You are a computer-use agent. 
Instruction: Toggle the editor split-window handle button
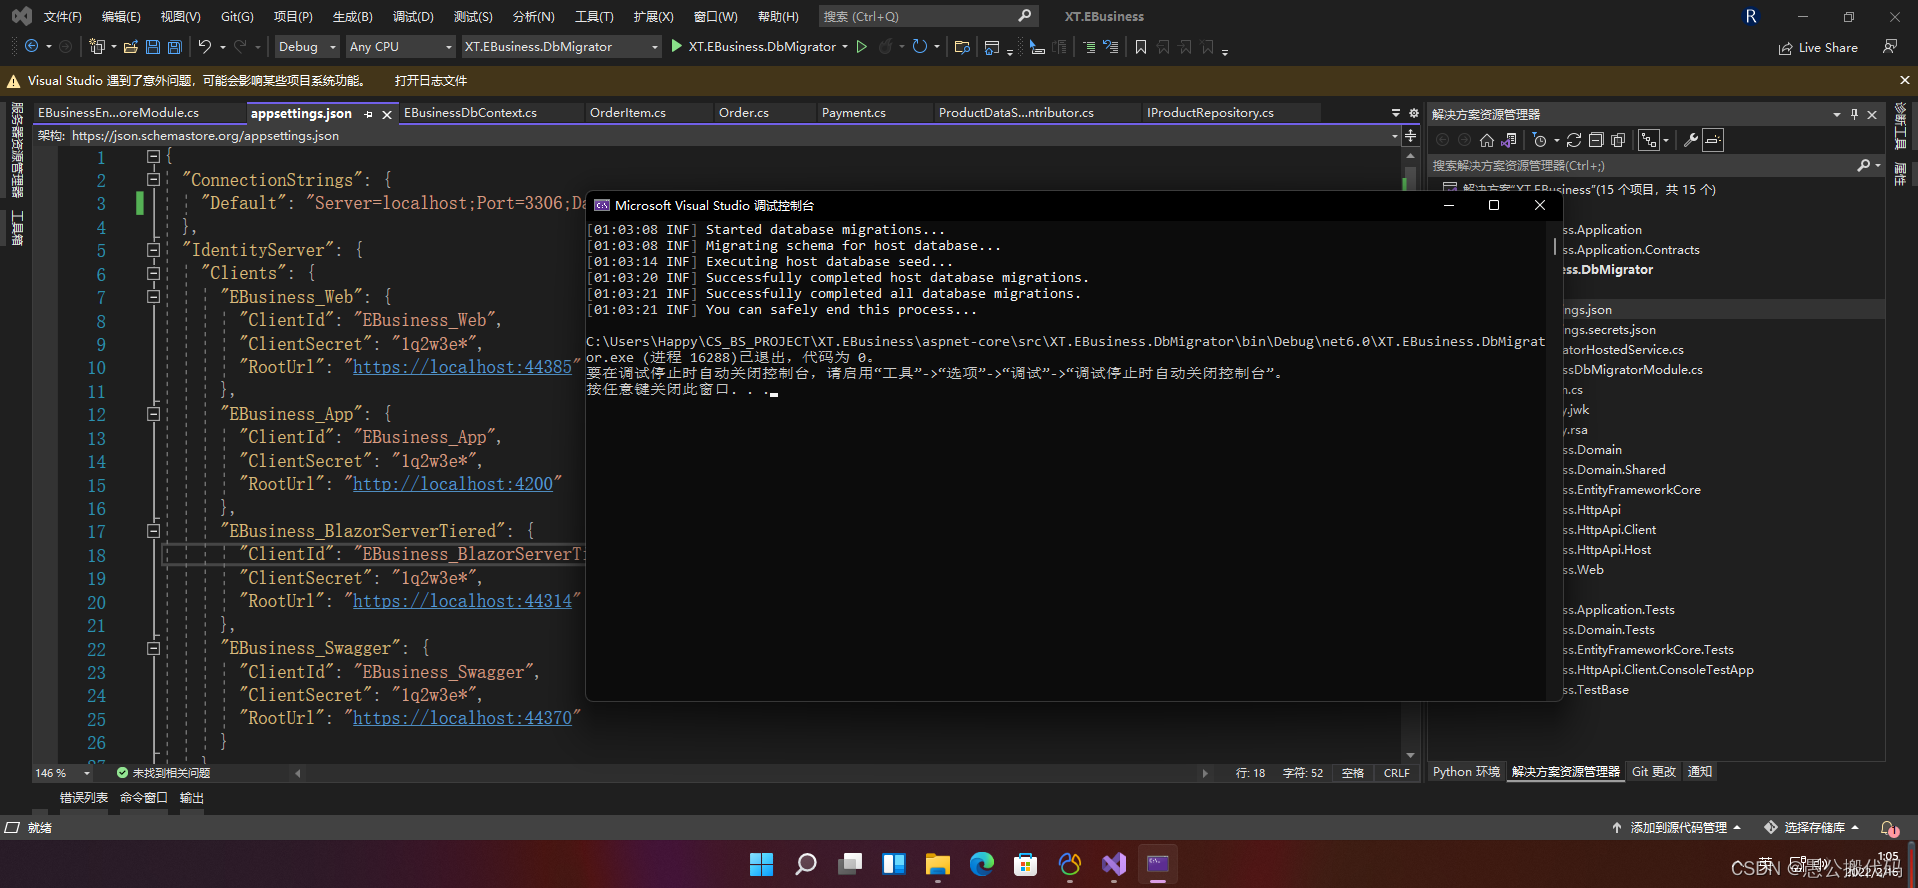[x=1410, y=136]
